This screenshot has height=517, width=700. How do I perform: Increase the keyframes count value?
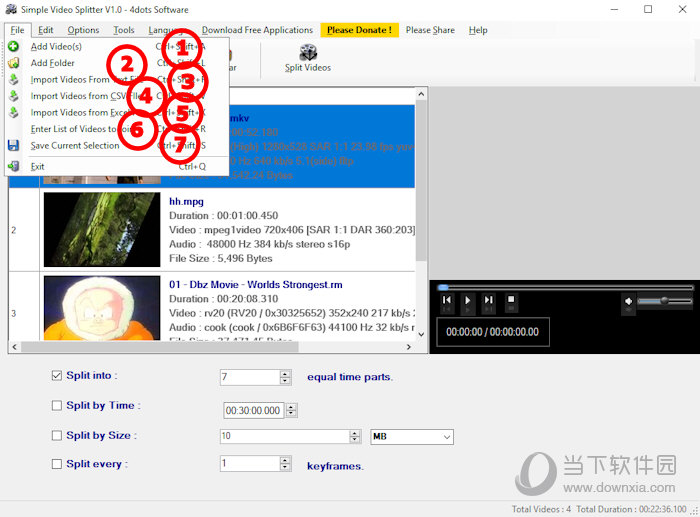(285, 460)
